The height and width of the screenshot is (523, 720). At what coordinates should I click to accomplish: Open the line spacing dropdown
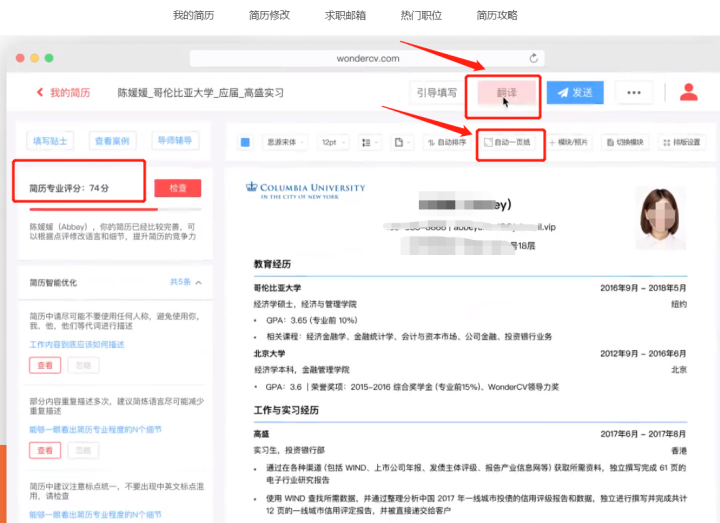pos(369,142)
